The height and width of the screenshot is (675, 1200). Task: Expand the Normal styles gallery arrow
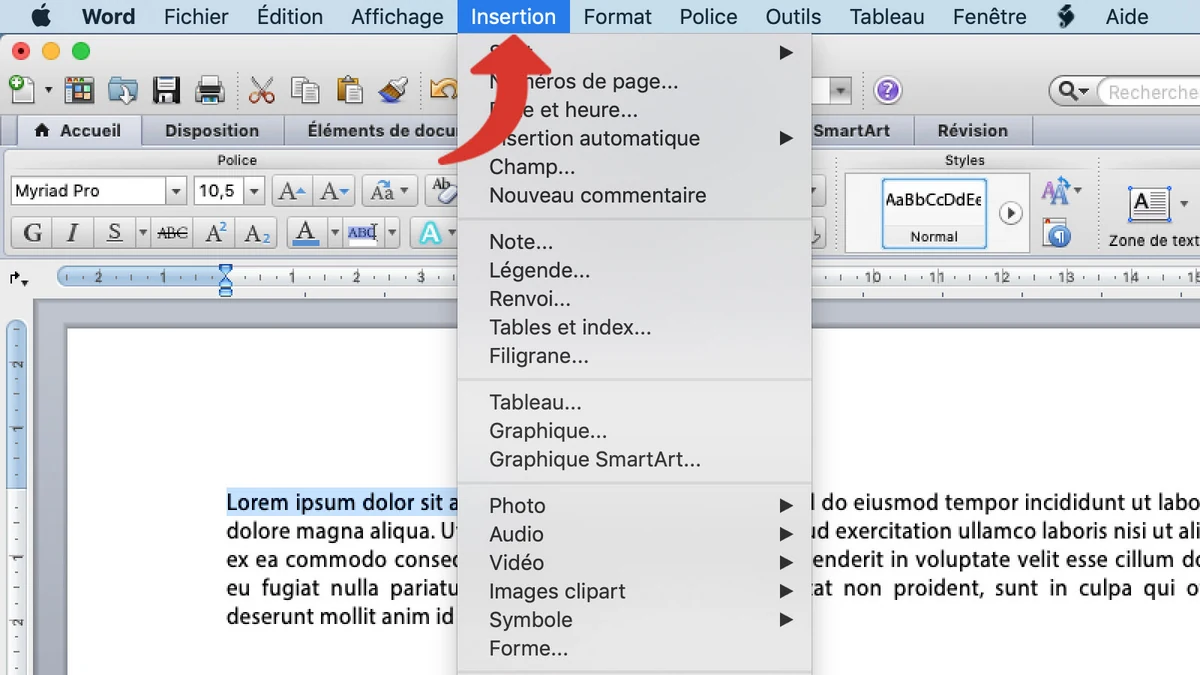pos(1010,212)
